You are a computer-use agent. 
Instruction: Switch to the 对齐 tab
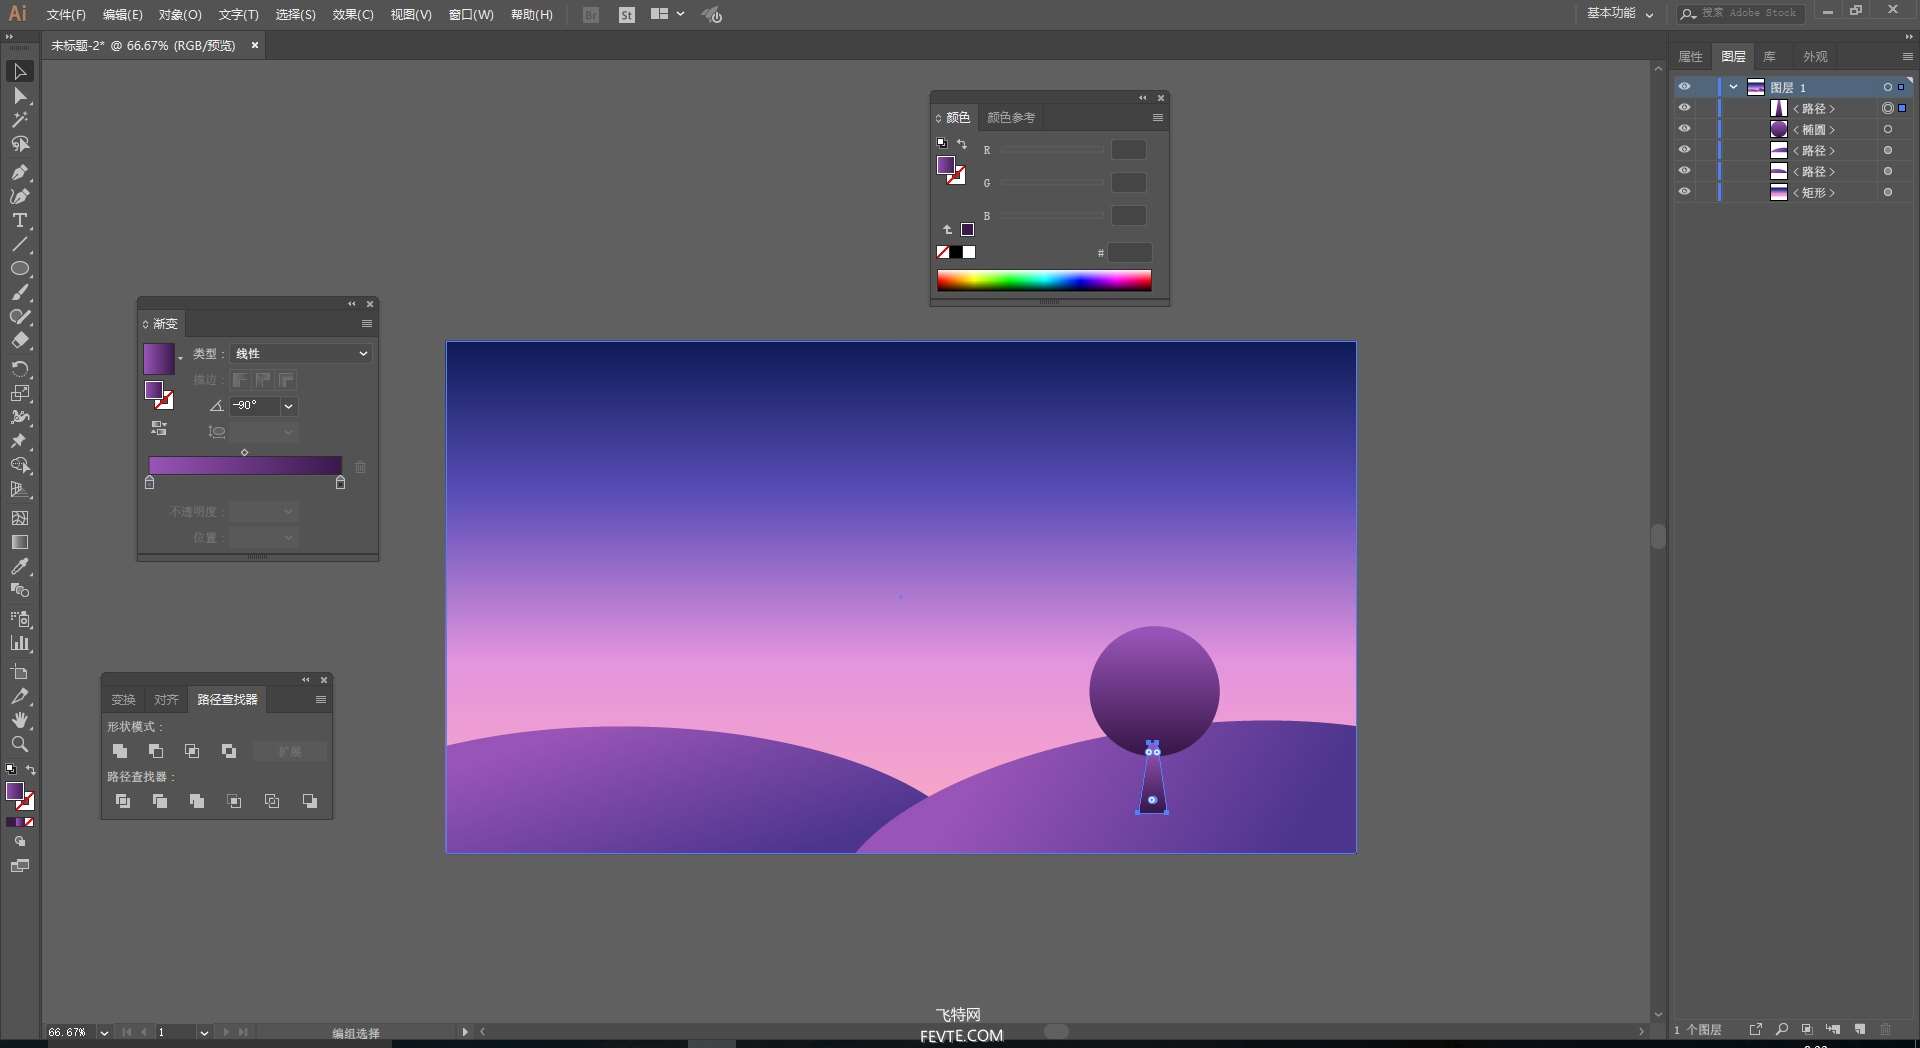(x=166, y=700)
